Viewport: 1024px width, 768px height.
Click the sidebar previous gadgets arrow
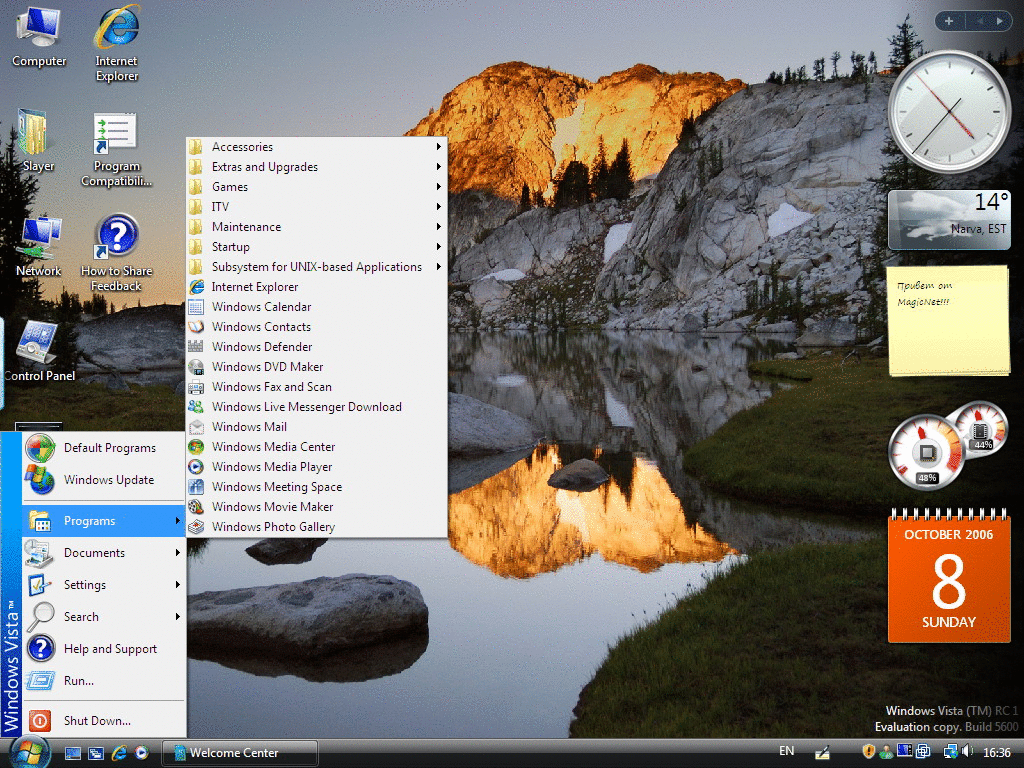click(980, 21)
